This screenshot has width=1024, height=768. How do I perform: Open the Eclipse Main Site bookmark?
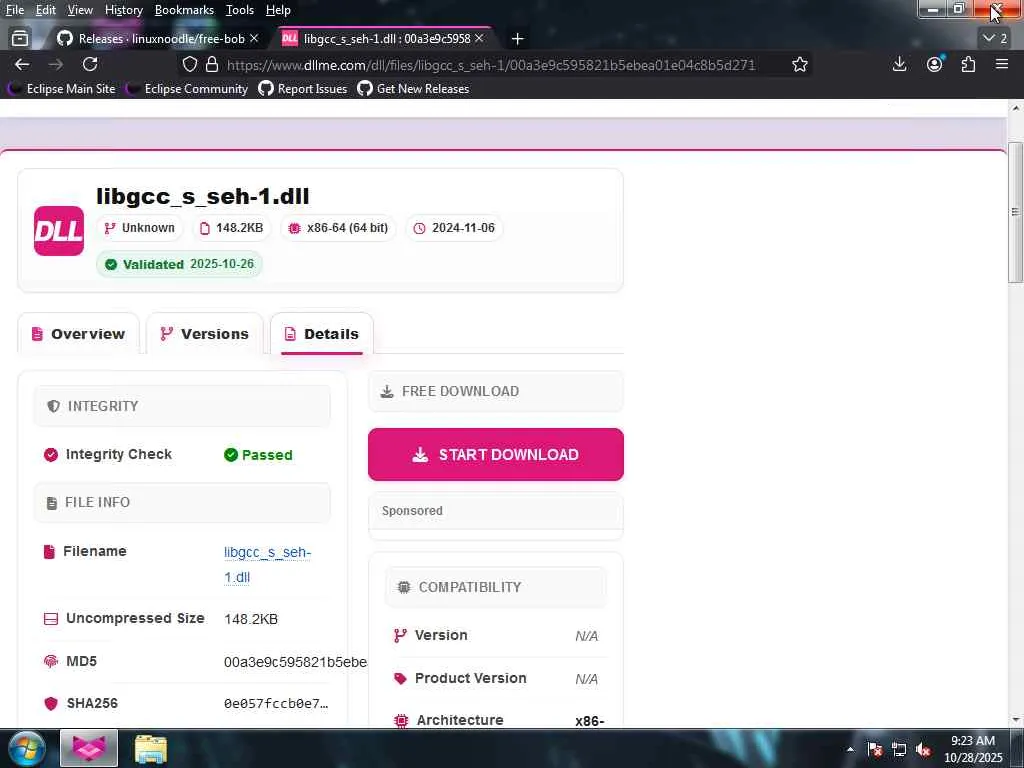point(61,89)
